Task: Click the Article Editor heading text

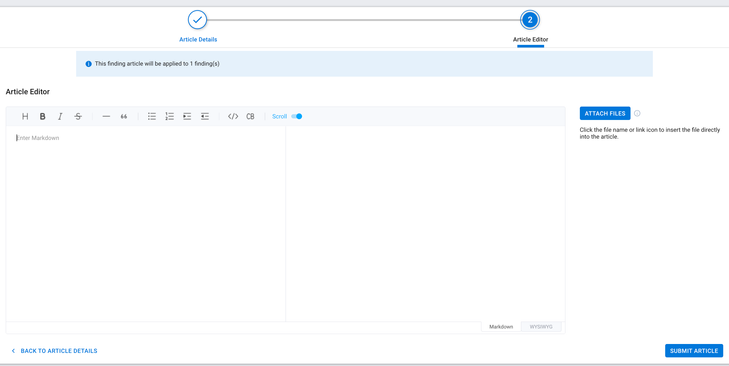Action: click(x=28, y=92)
